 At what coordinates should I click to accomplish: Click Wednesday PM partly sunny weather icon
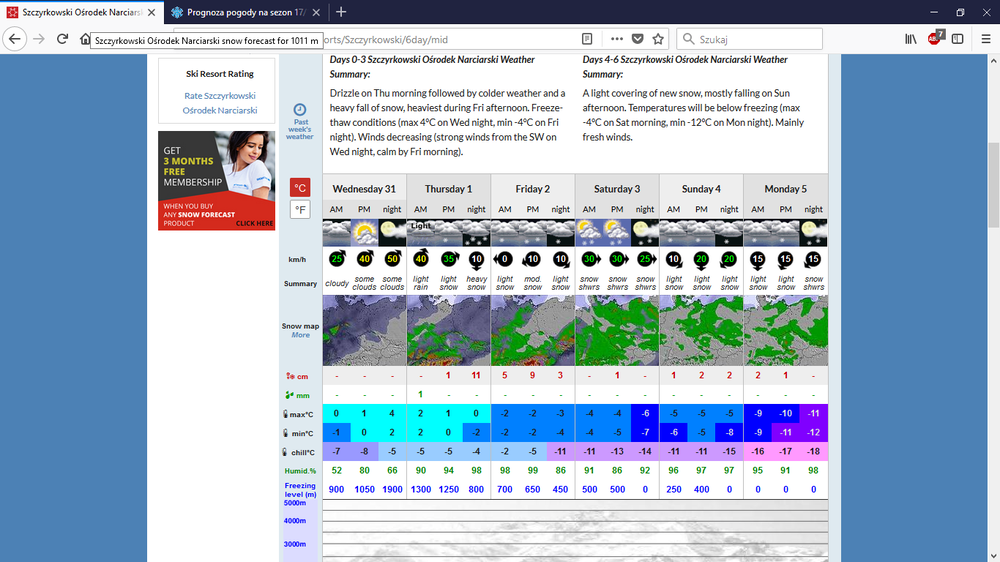coord(364,233)
